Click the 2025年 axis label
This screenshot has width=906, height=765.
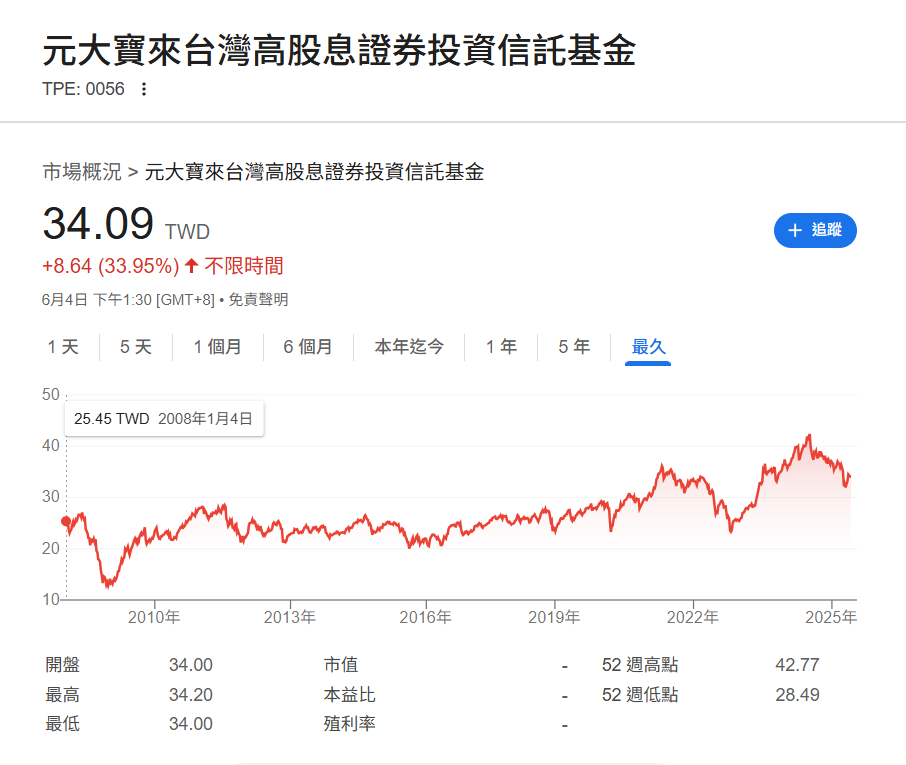tap(831, 617)
